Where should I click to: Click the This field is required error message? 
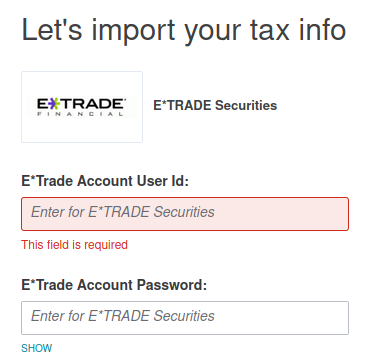click(74, 245)
